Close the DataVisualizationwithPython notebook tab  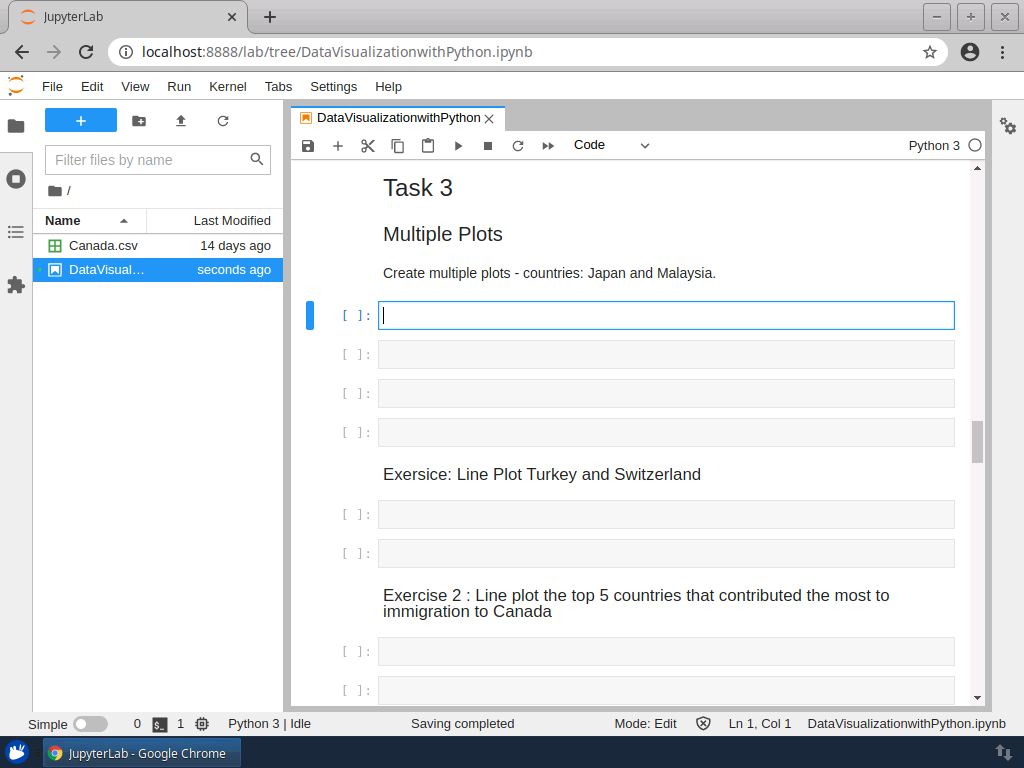pyautogui.click(x=489, y=119)
